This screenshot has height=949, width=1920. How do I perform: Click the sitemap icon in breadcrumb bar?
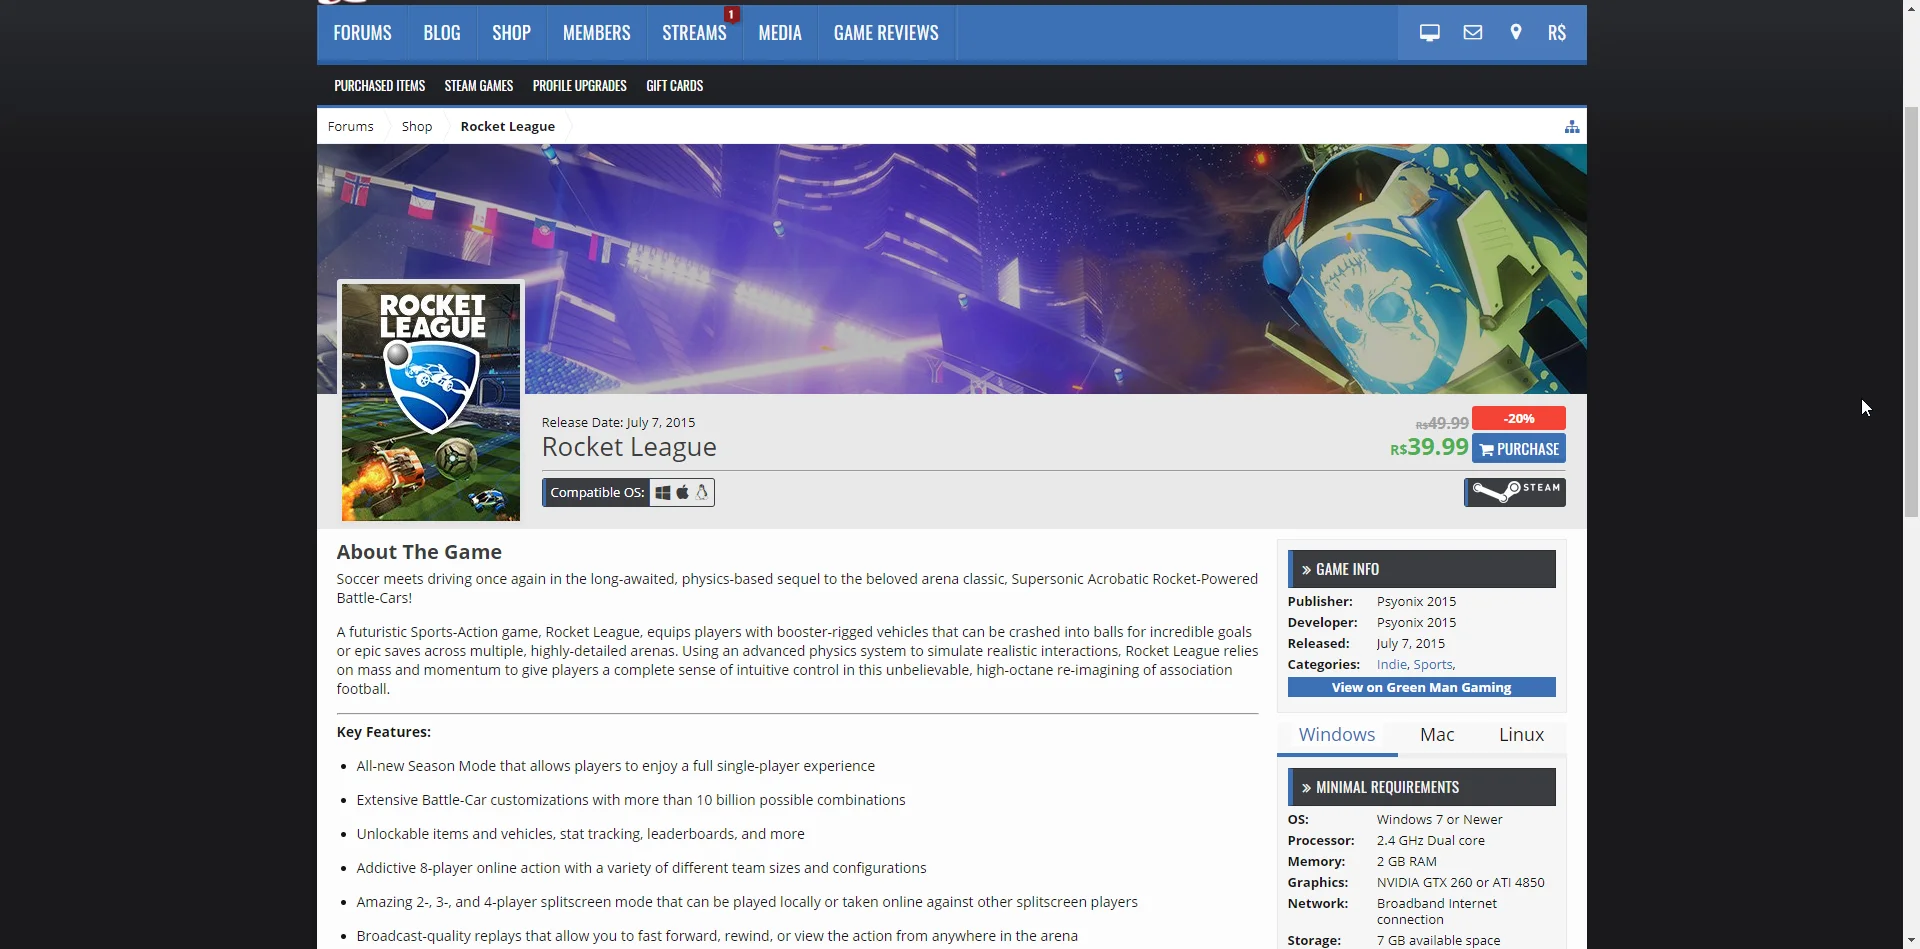point(1572,127)
